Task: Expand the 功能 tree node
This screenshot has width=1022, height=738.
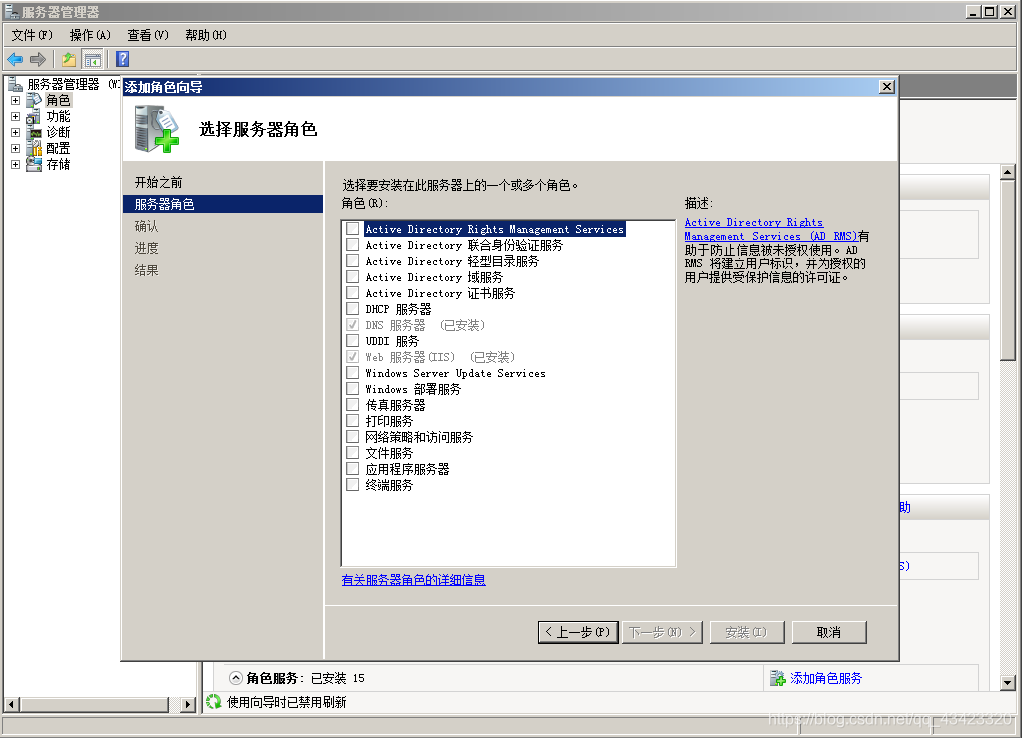Action: (x=15, y=117)
